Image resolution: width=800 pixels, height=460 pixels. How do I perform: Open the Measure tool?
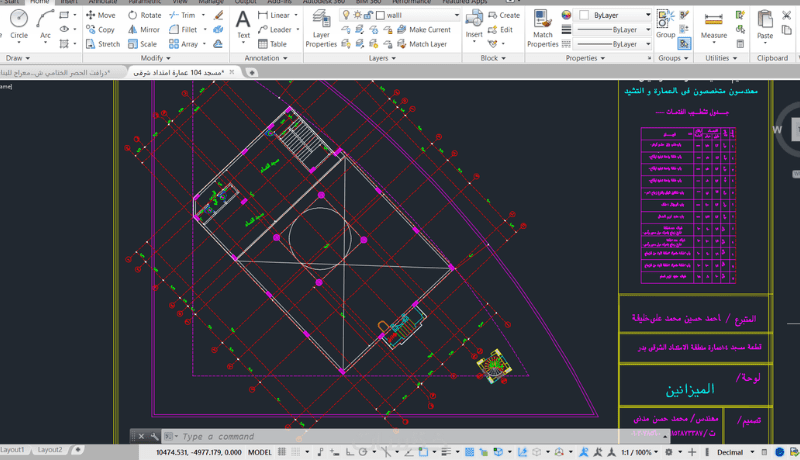coord(714,24)
